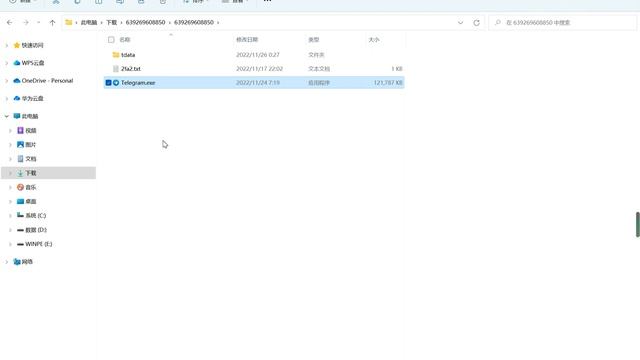This screenshot has width=640, height=360.
Task: Sort by the 类型 column header
Action: coord(313,40)
